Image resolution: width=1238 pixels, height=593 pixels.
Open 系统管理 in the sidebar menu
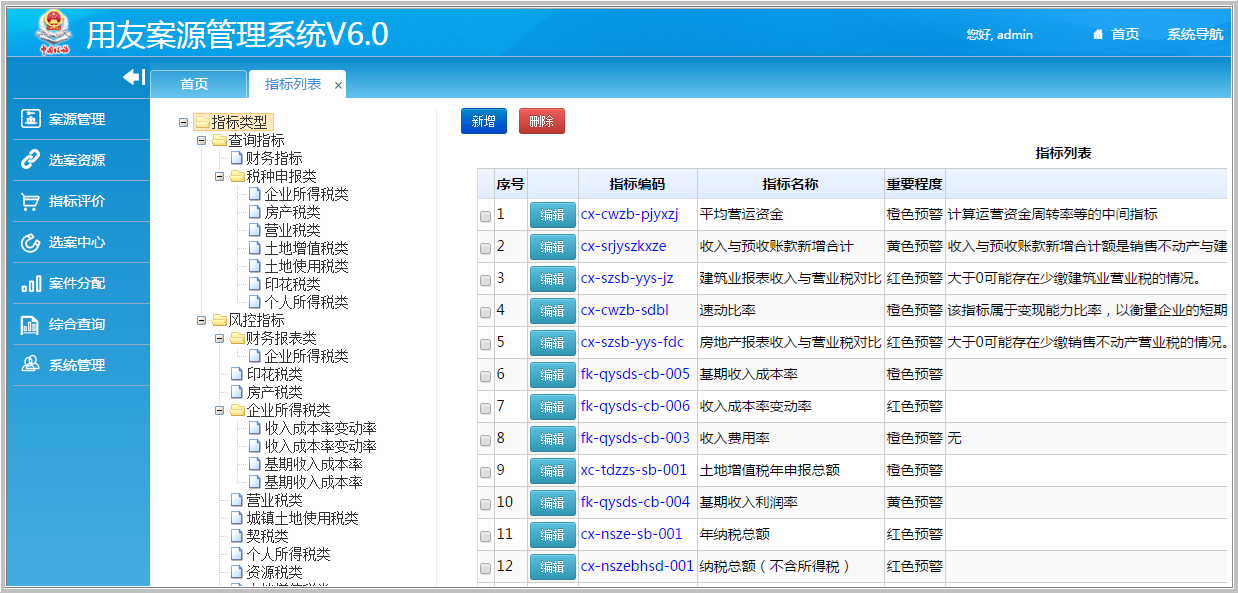tap(80, 365)
